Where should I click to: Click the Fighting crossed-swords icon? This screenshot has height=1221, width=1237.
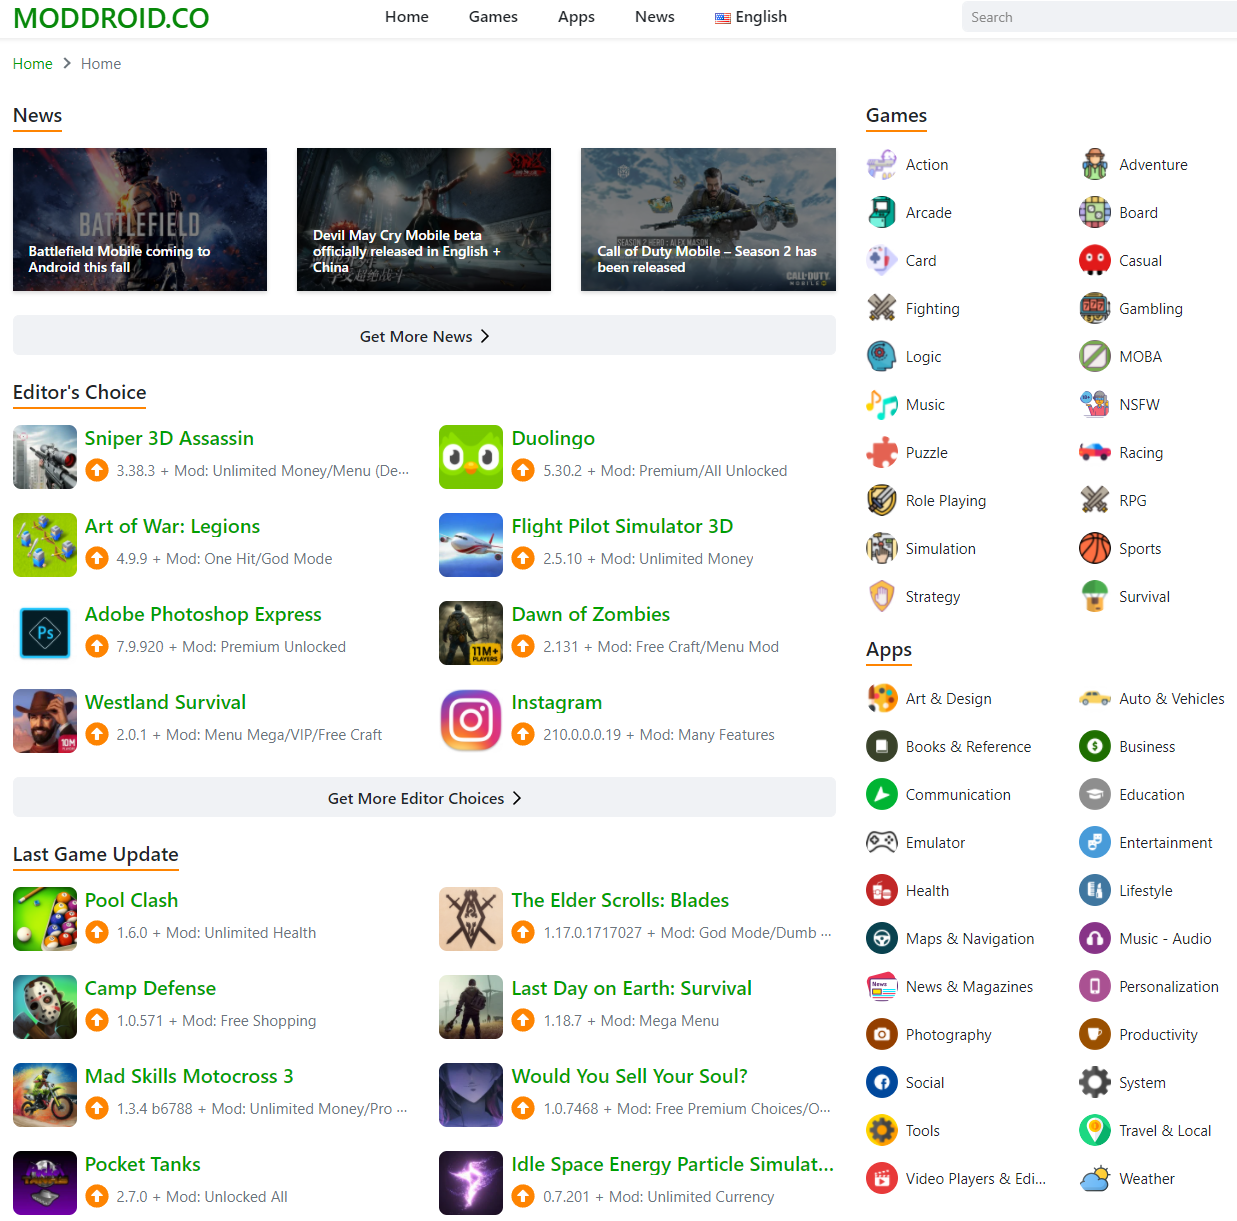pyautogui.click(x=881, y=308)
